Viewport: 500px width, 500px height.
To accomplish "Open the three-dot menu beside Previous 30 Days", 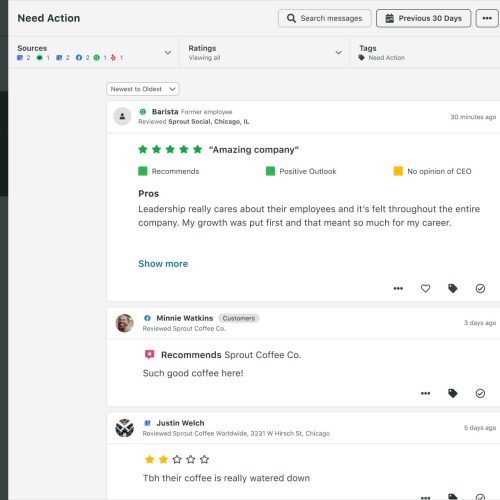I will pos(487,18).
